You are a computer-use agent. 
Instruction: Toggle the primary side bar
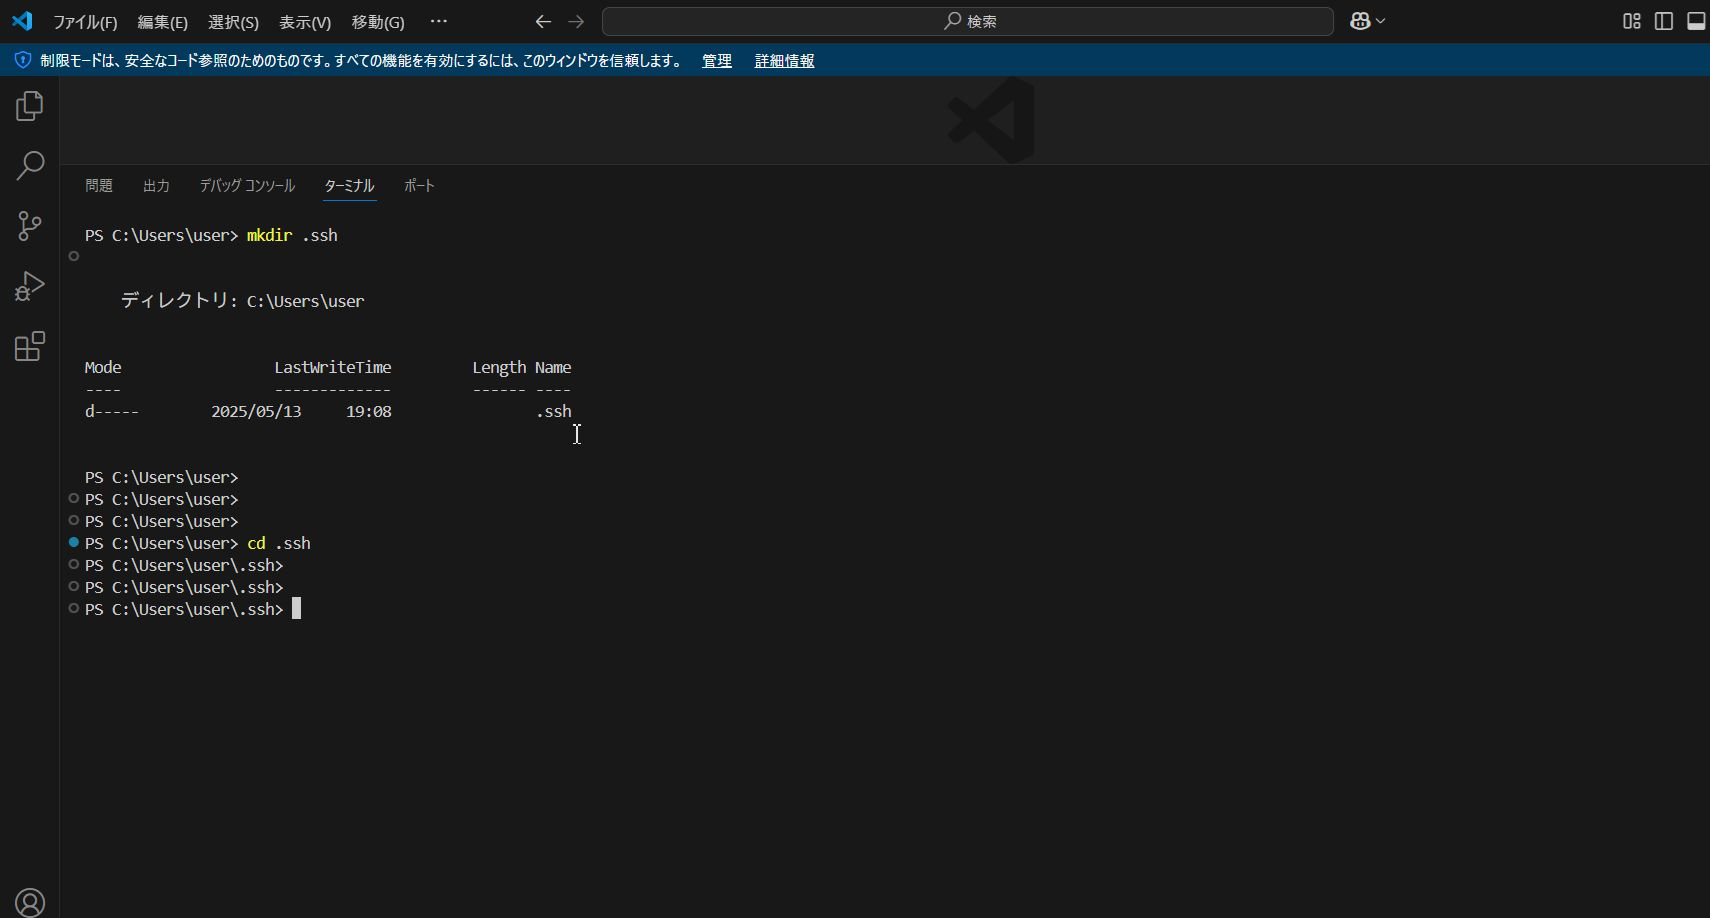coord(1664,21)
